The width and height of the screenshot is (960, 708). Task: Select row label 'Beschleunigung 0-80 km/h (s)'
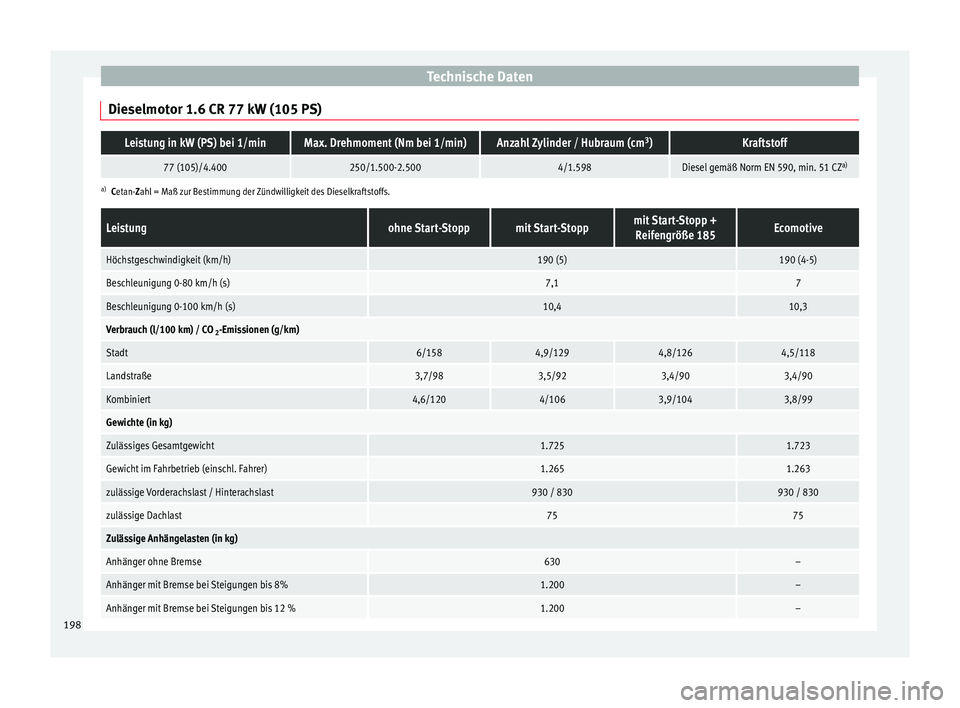[168, 283]
